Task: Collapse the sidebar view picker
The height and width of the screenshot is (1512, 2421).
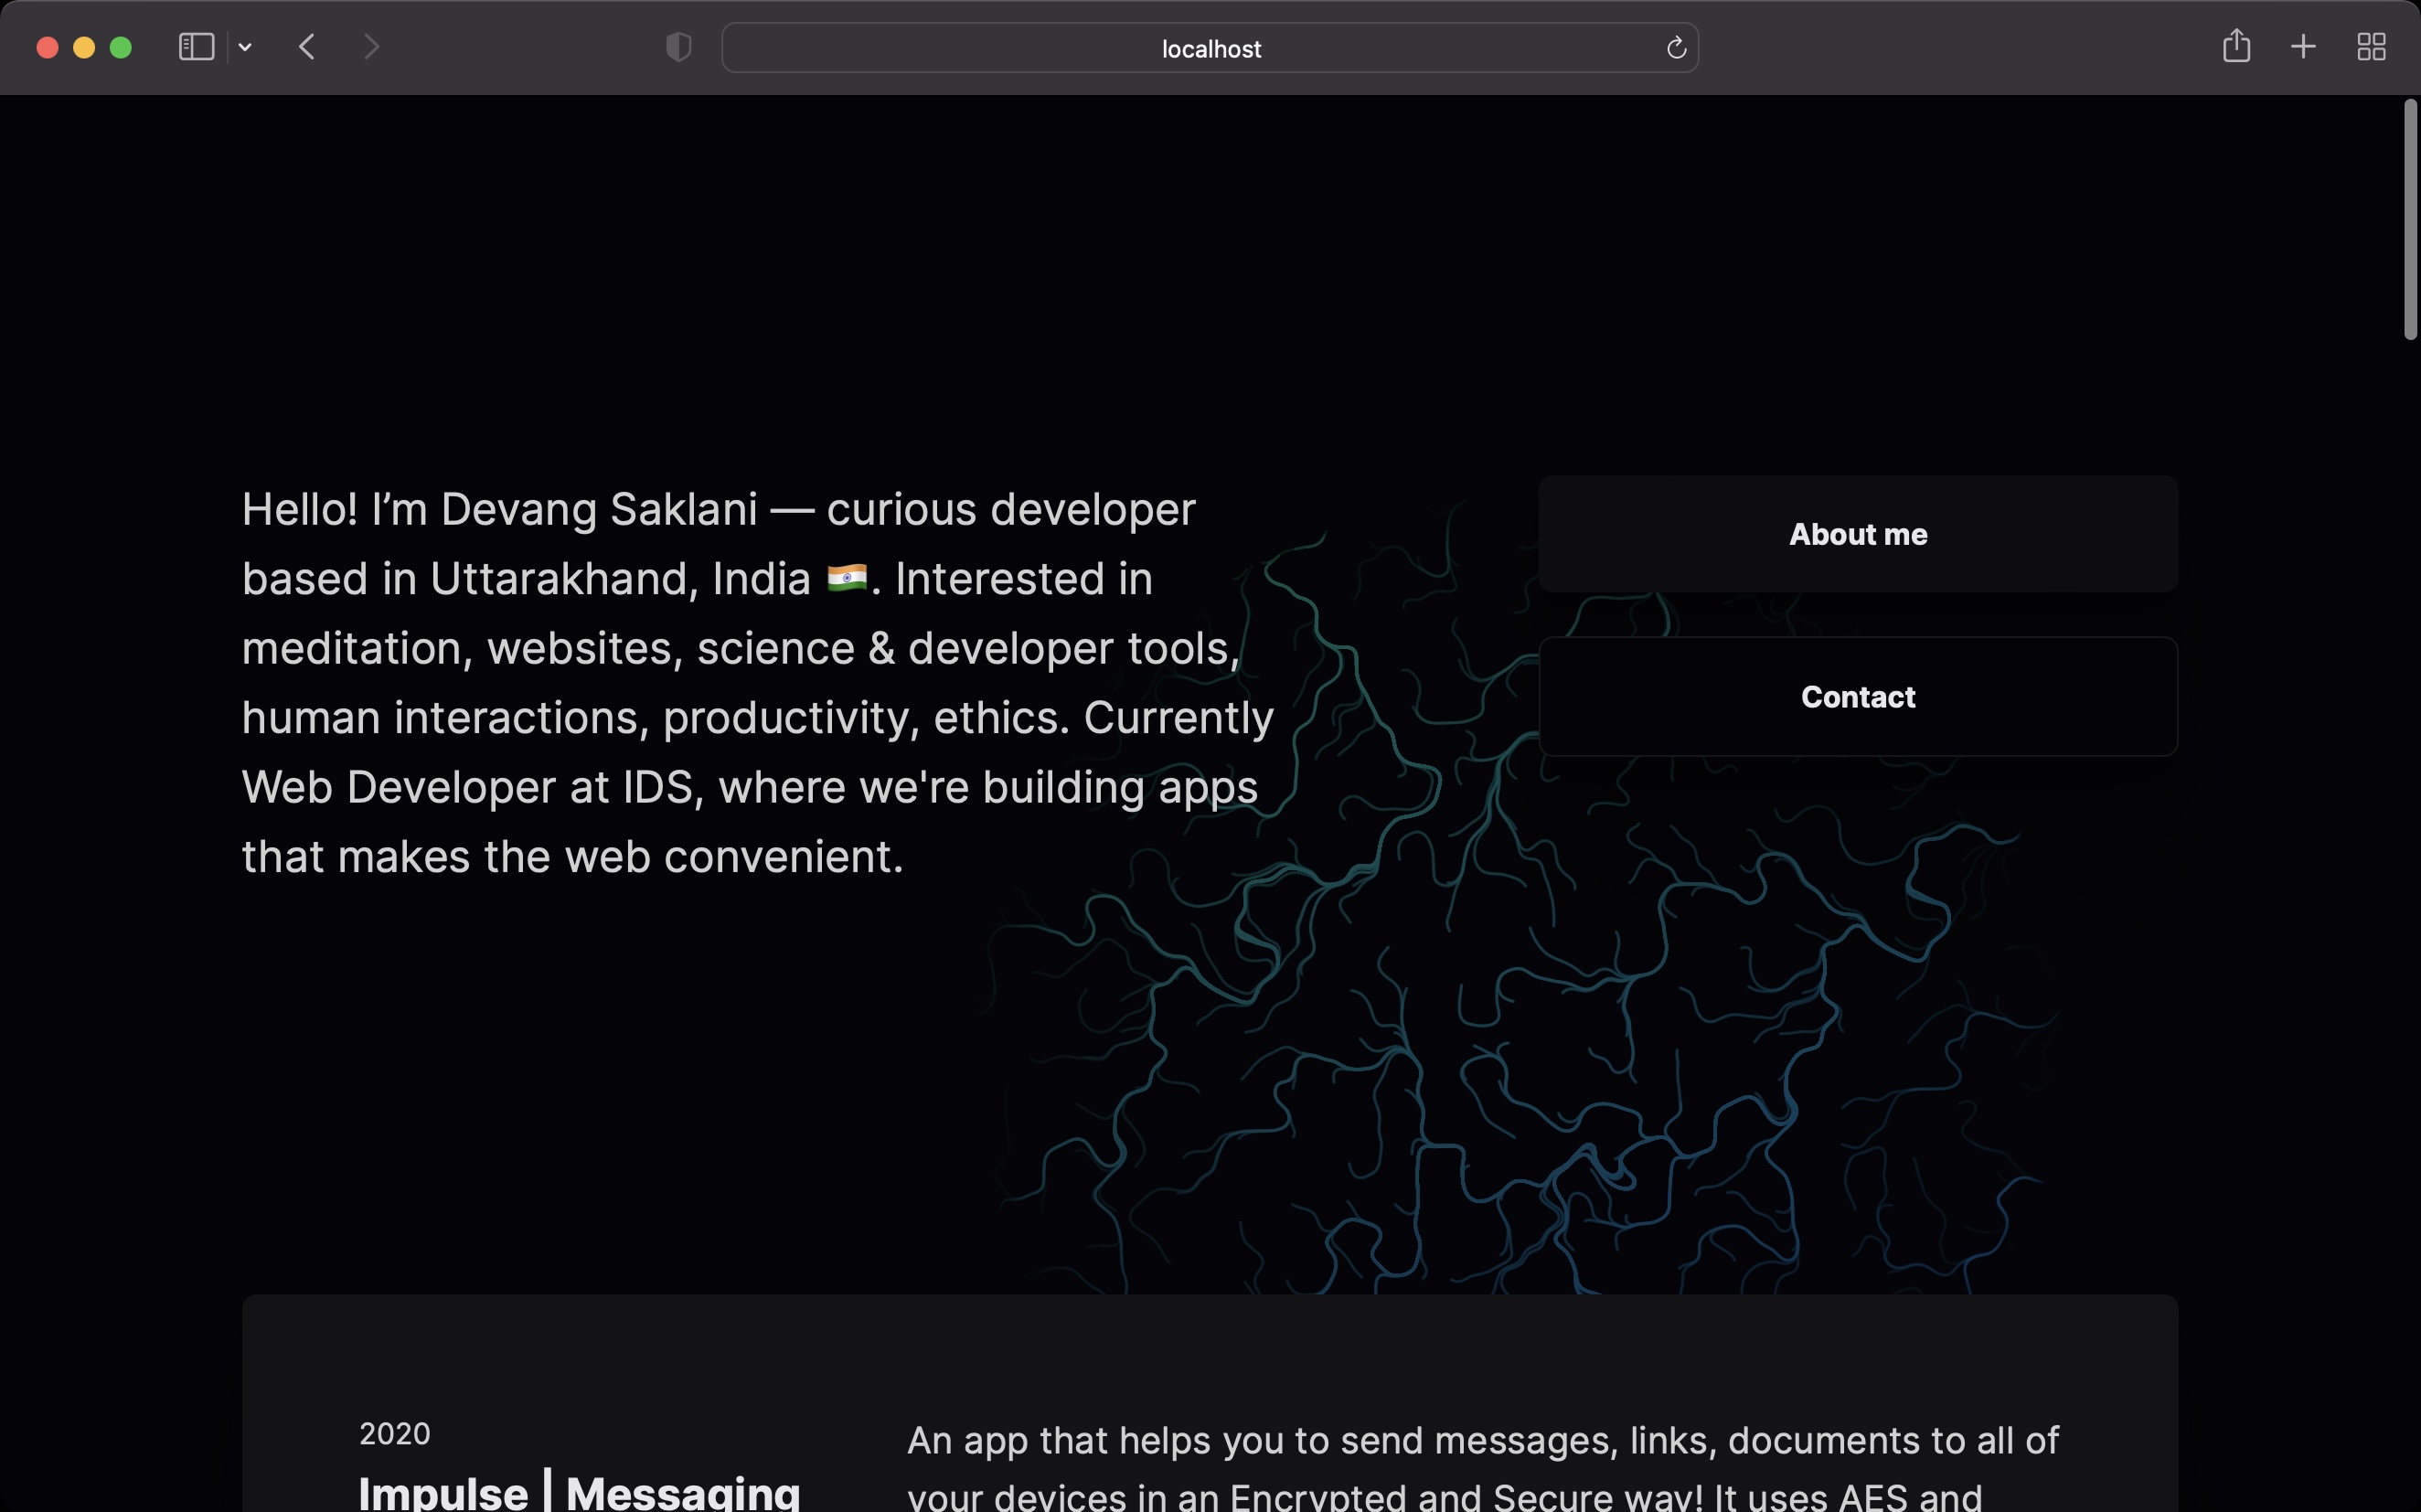Action: [245, 46]
